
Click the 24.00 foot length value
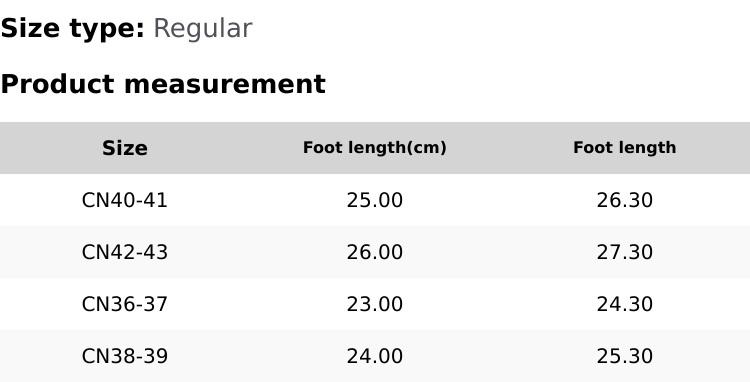coord(375,356)
